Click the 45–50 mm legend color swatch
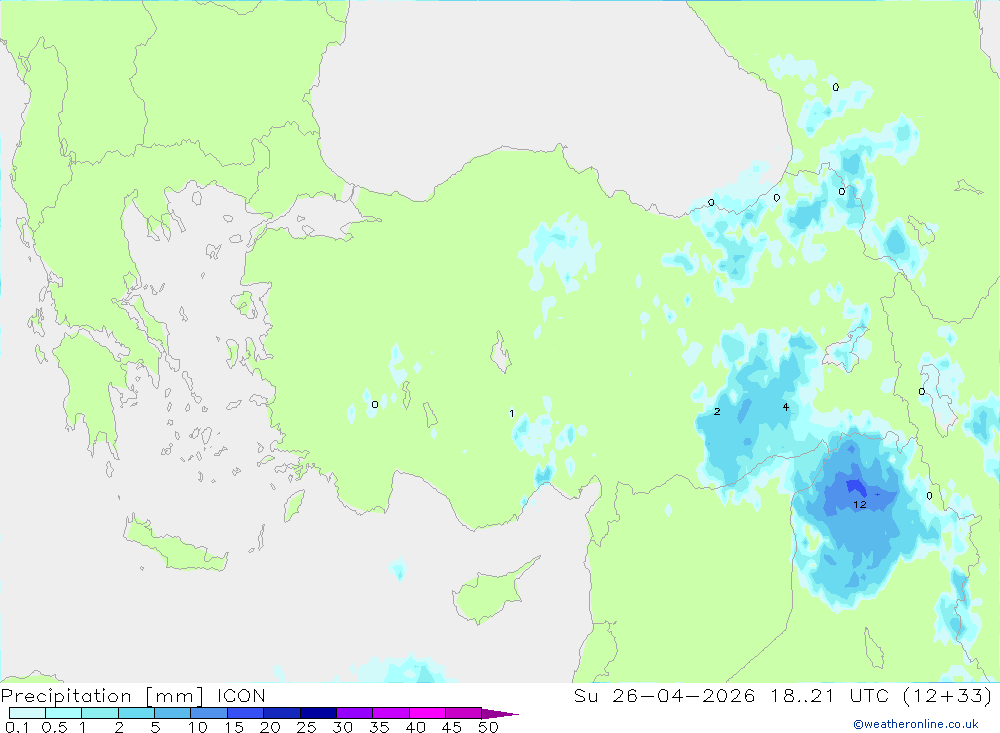This screenshot has width=1000, height=733. click(463, 713)
